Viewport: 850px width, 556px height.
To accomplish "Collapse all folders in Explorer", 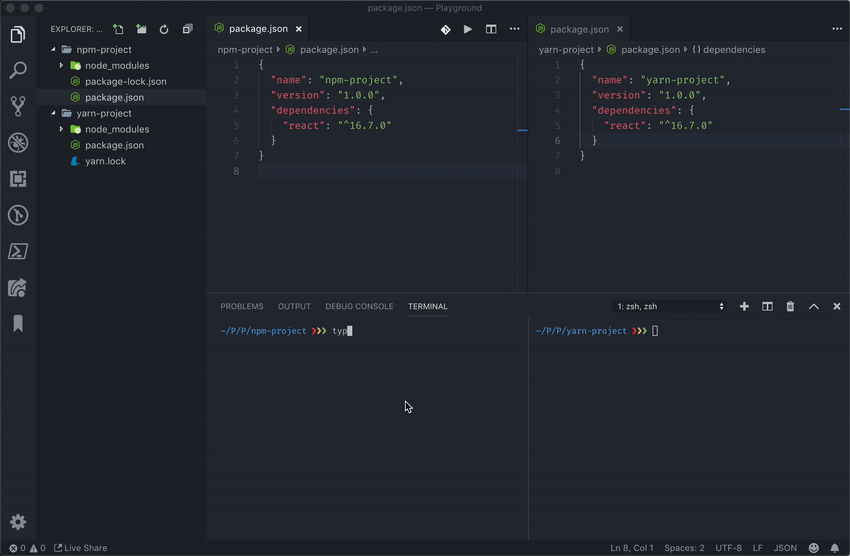I will [x=188, y=29].
